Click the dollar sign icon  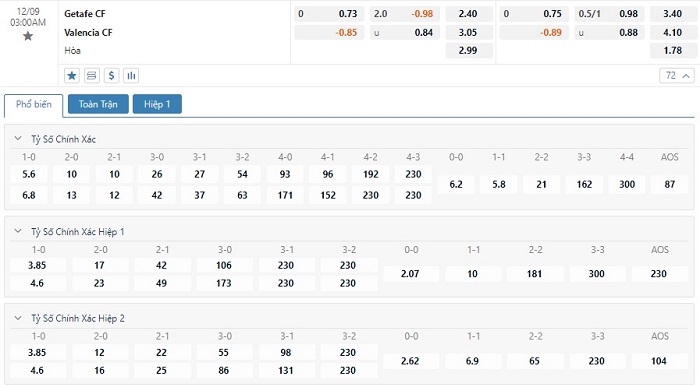112,75
